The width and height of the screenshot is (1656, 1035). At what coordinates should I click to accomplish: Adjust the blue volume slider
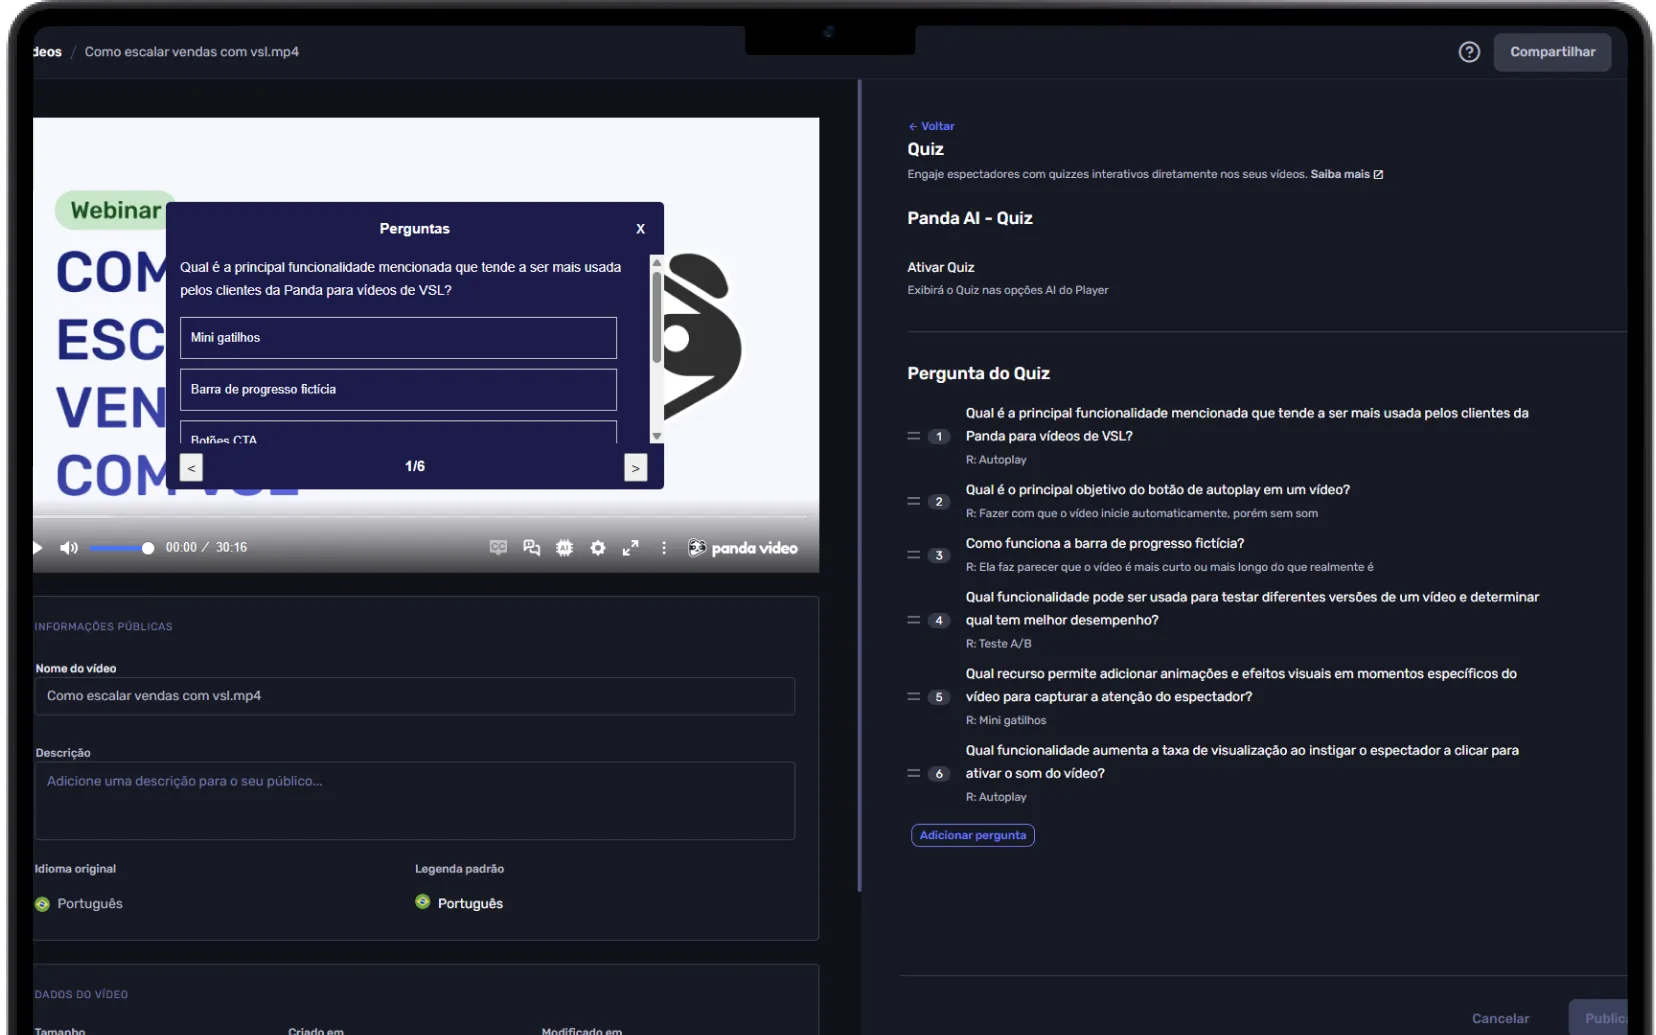tap(120, 548)
